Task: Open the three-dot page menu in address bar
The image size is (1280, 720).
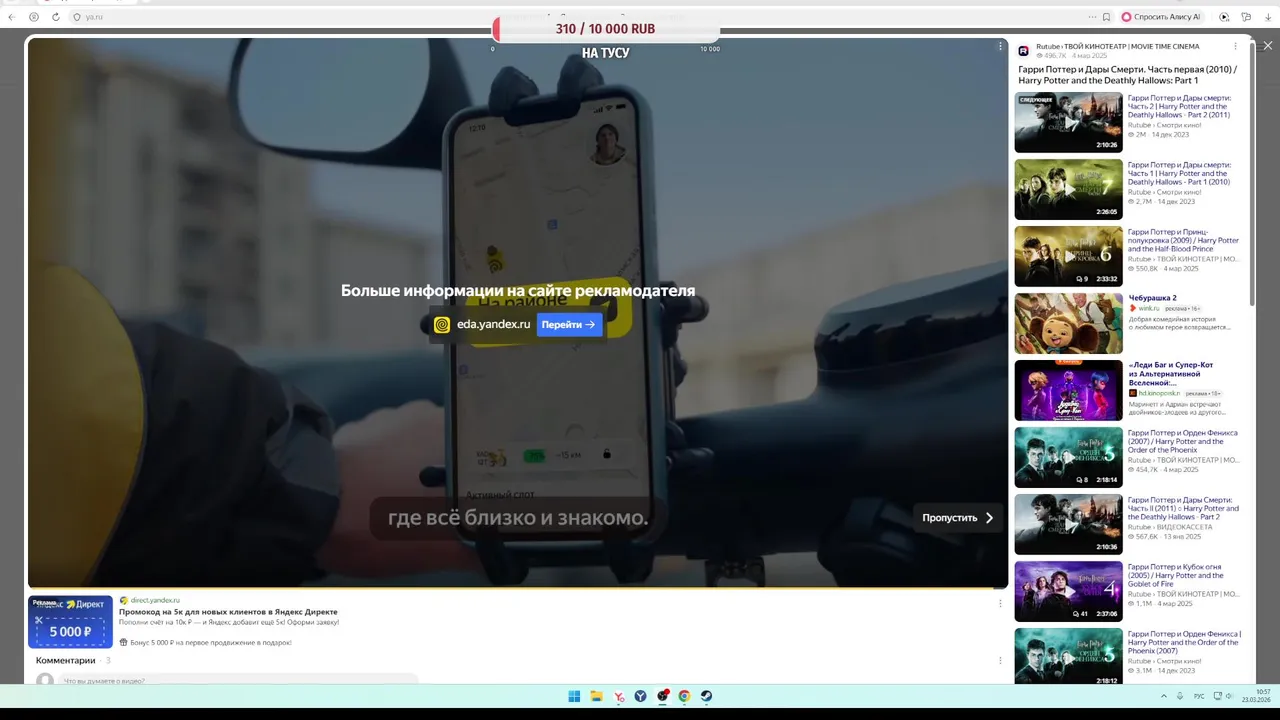Action: pos(1092,17)
